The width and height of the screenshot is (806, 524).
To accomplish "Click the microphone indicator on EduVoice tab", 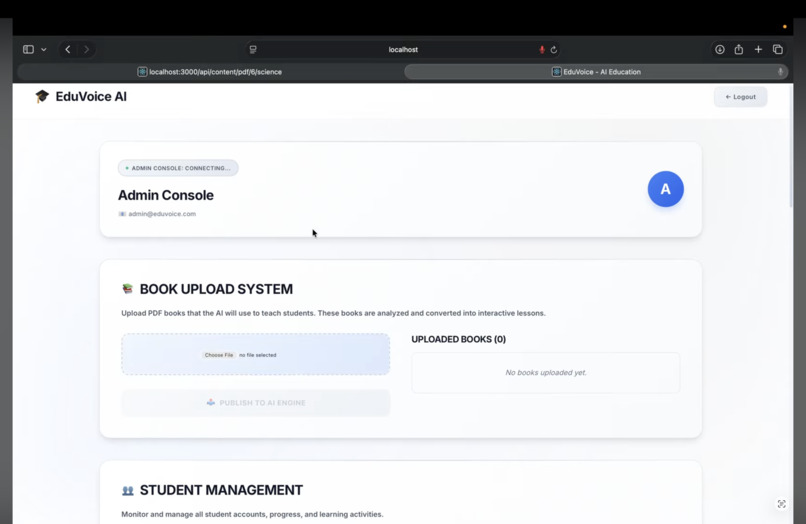I will 780,72.
